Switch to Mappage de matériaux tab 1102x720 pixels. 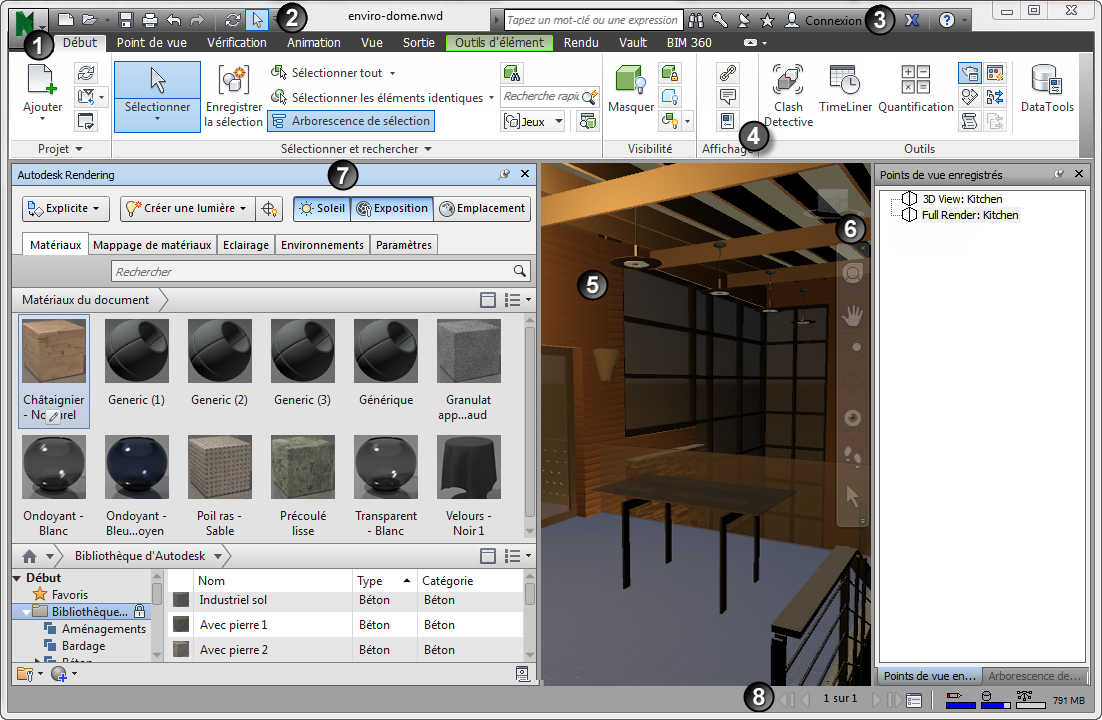point(152,245)
